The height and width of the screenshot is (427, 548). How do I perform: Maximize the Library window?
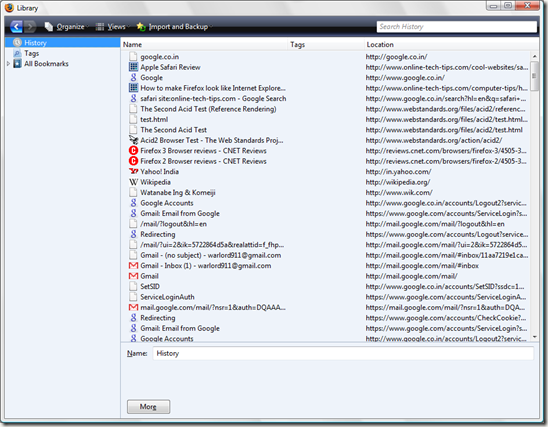click(x=507, y=6)
